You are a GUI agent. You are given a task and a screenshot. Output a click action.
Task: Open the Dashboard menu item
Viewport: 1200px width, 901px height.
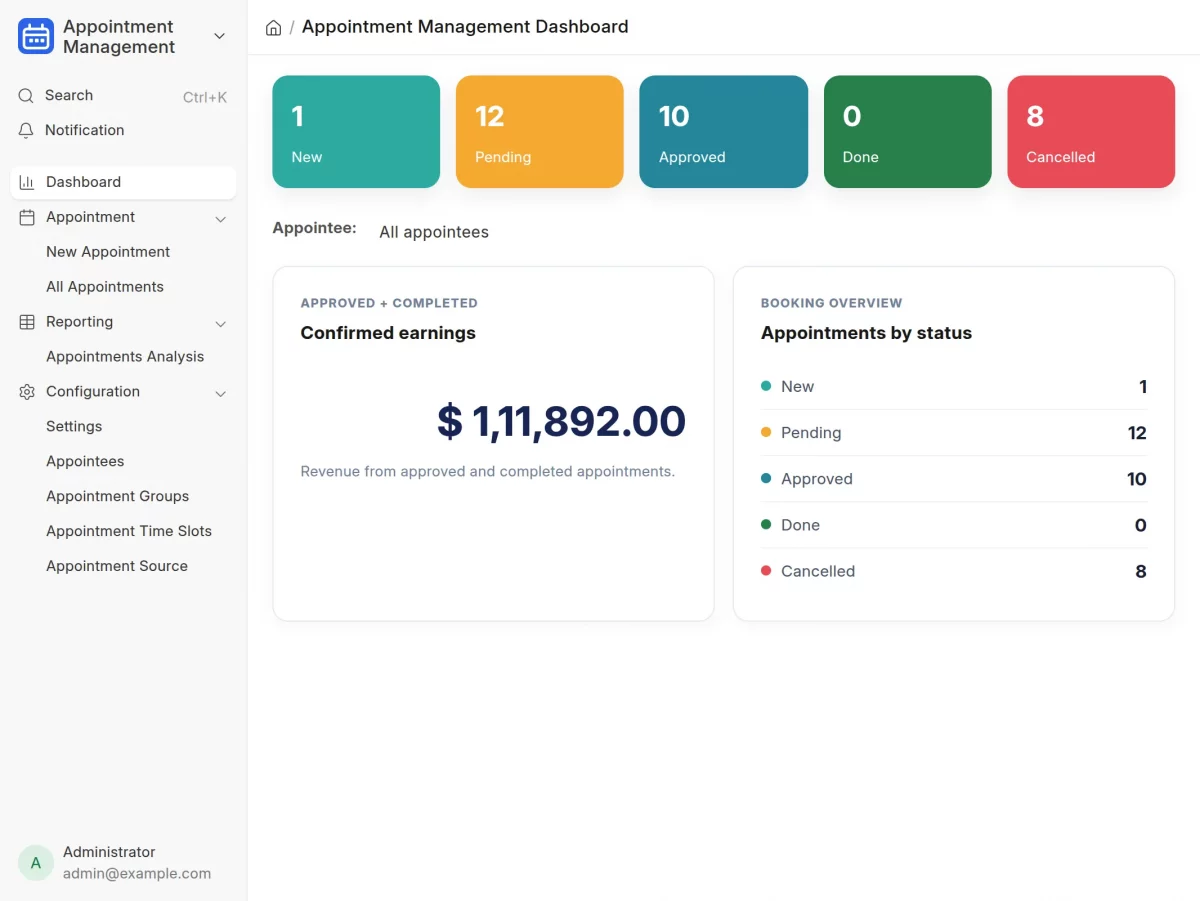tap(123, 182)
